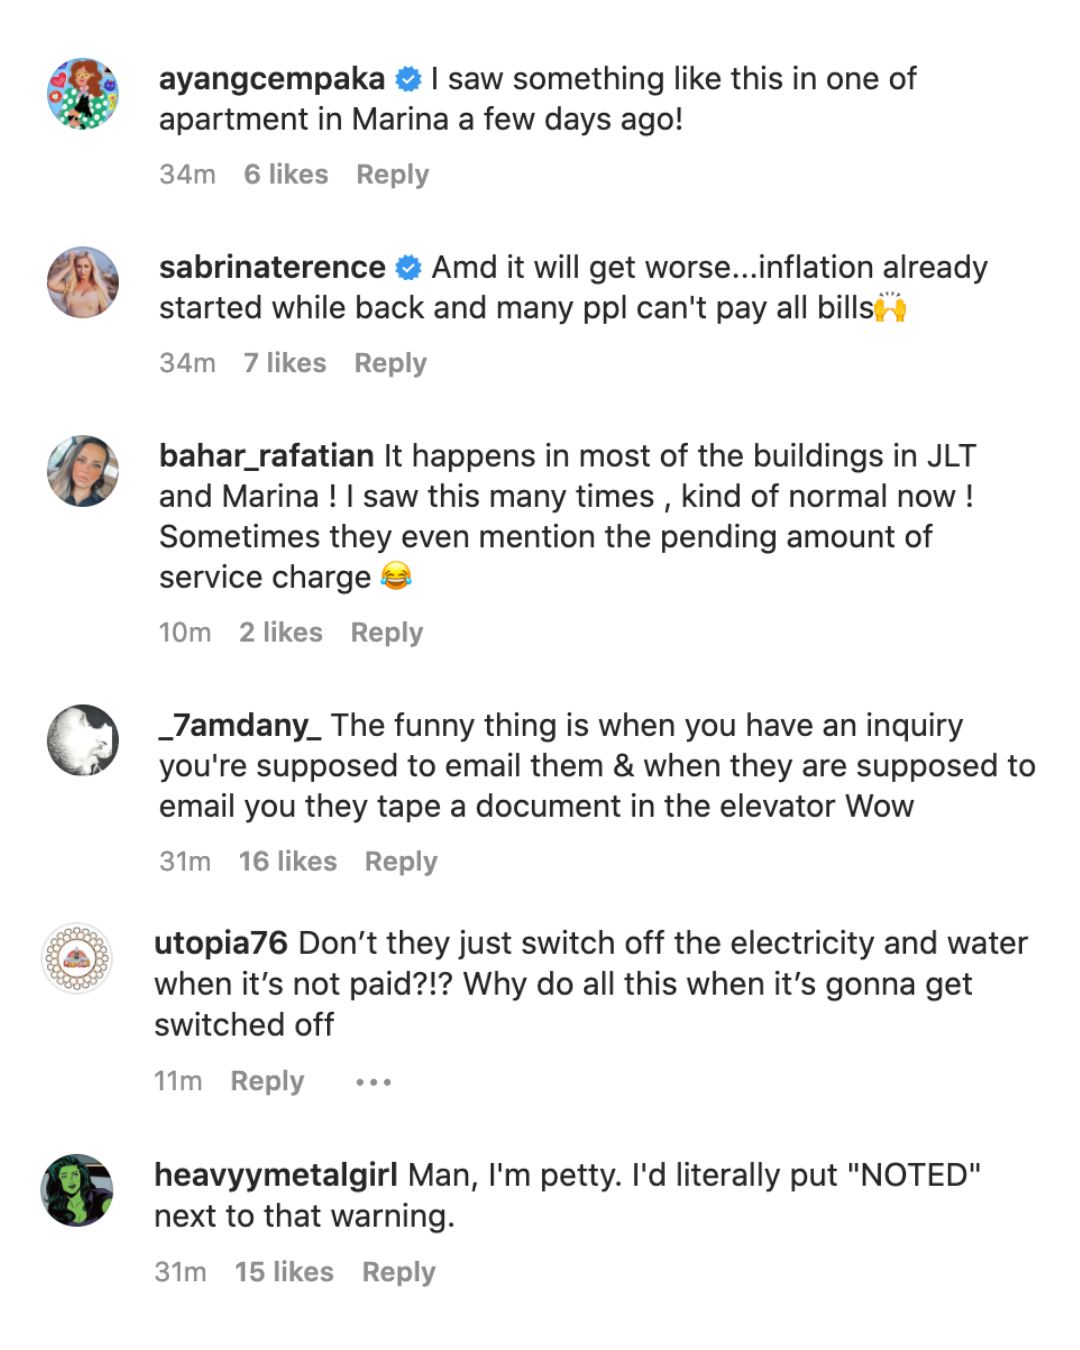The width and height of the screenshot is (1080, 1350).
Task: Open three-dot options on utopia76's comment
Action: click(x=373, y=1082)
